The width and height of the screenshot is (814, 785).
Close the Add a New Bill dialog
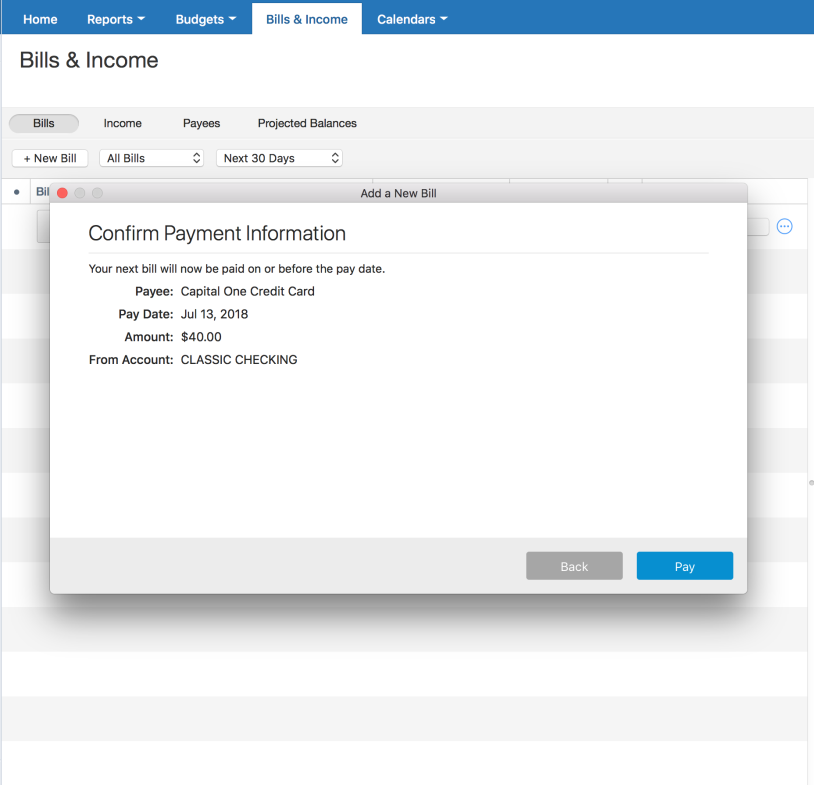62,193
